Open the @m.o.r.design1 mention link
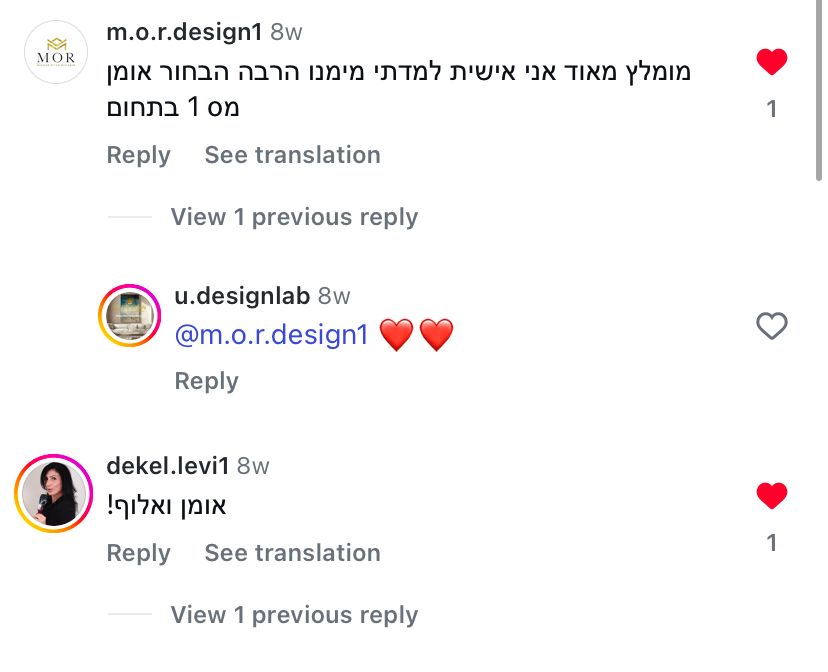 coord(272,335)
